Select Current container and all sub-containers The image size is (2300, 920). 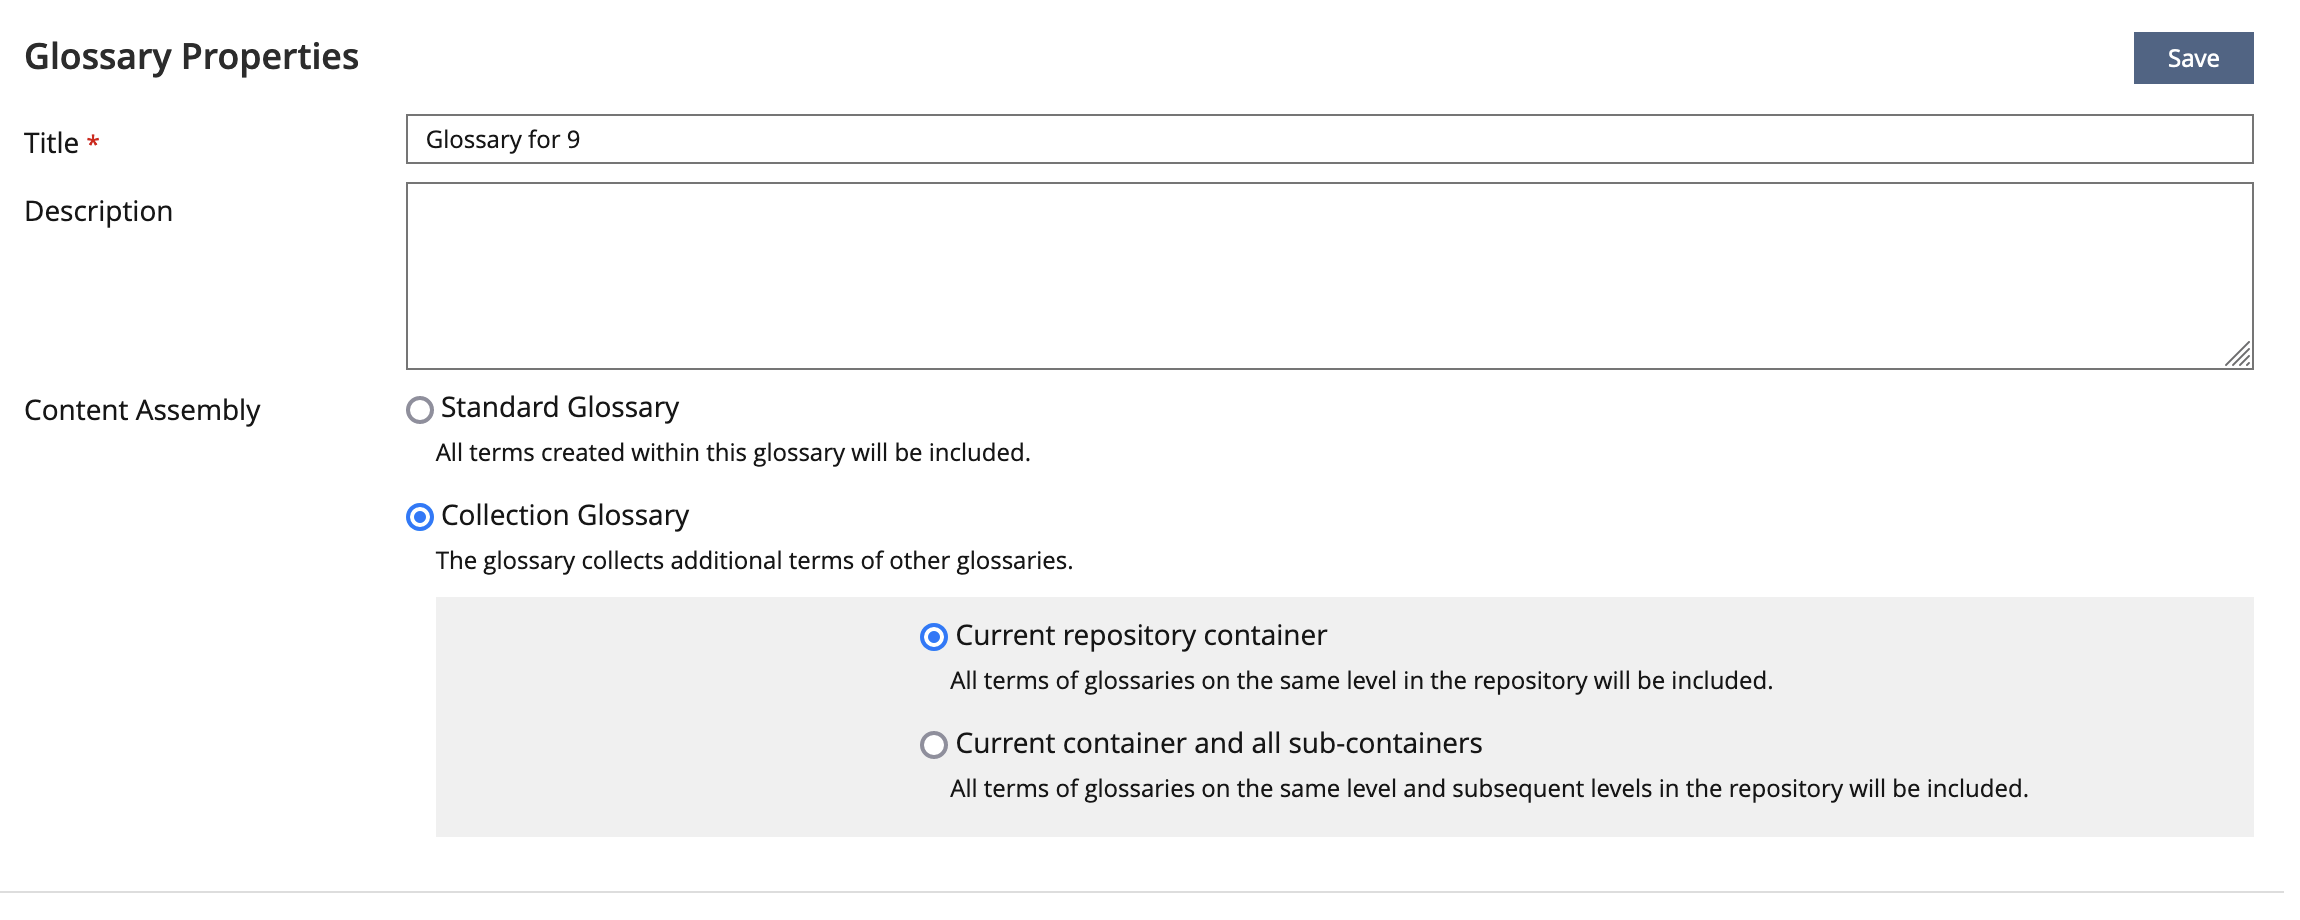933,744
